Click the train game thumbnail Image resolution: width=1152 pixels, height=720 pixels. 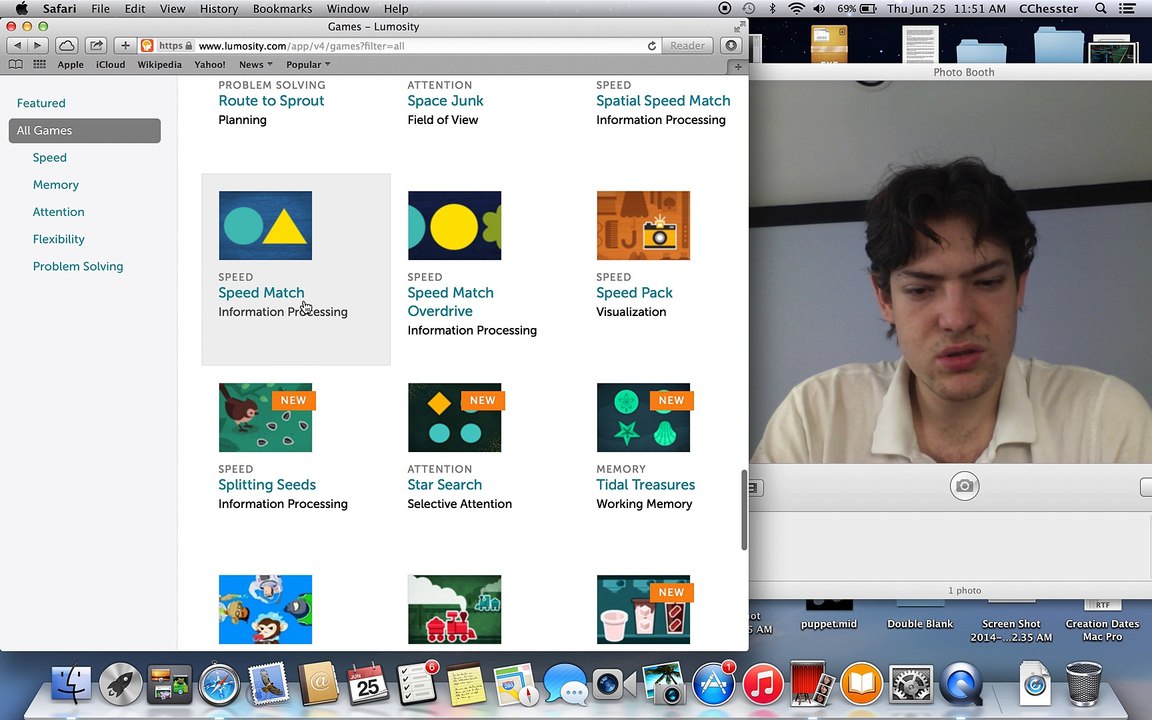coord(454,609)
